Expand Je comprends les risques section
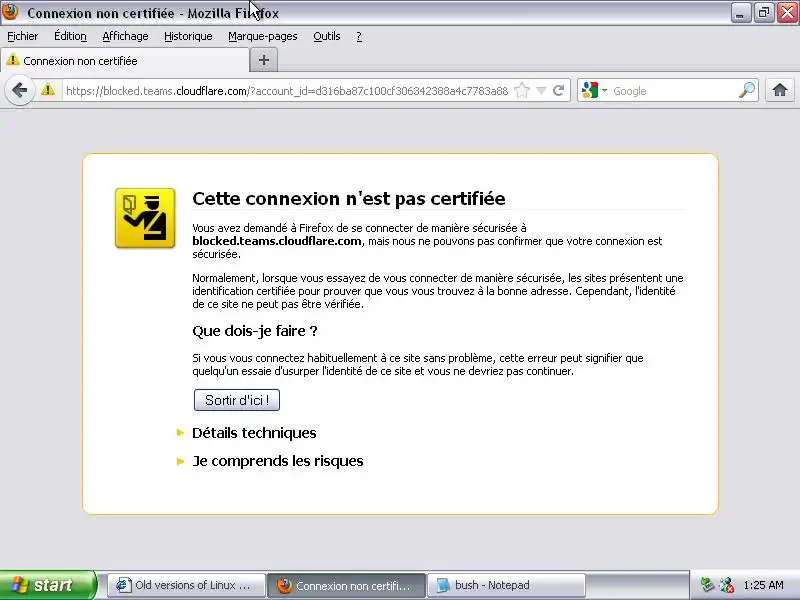 point(277,461)
